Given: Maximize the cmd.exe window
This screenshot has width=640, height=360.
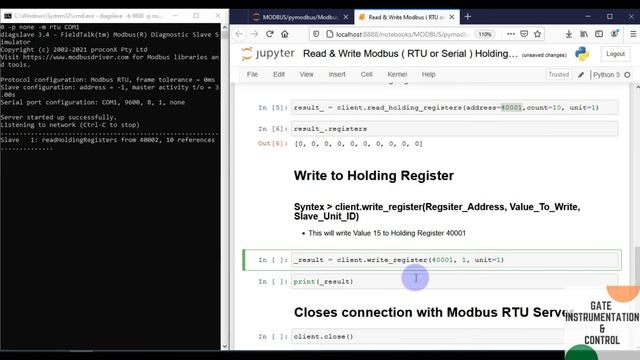Looking at the screenshot, I should tap(196, 16).
